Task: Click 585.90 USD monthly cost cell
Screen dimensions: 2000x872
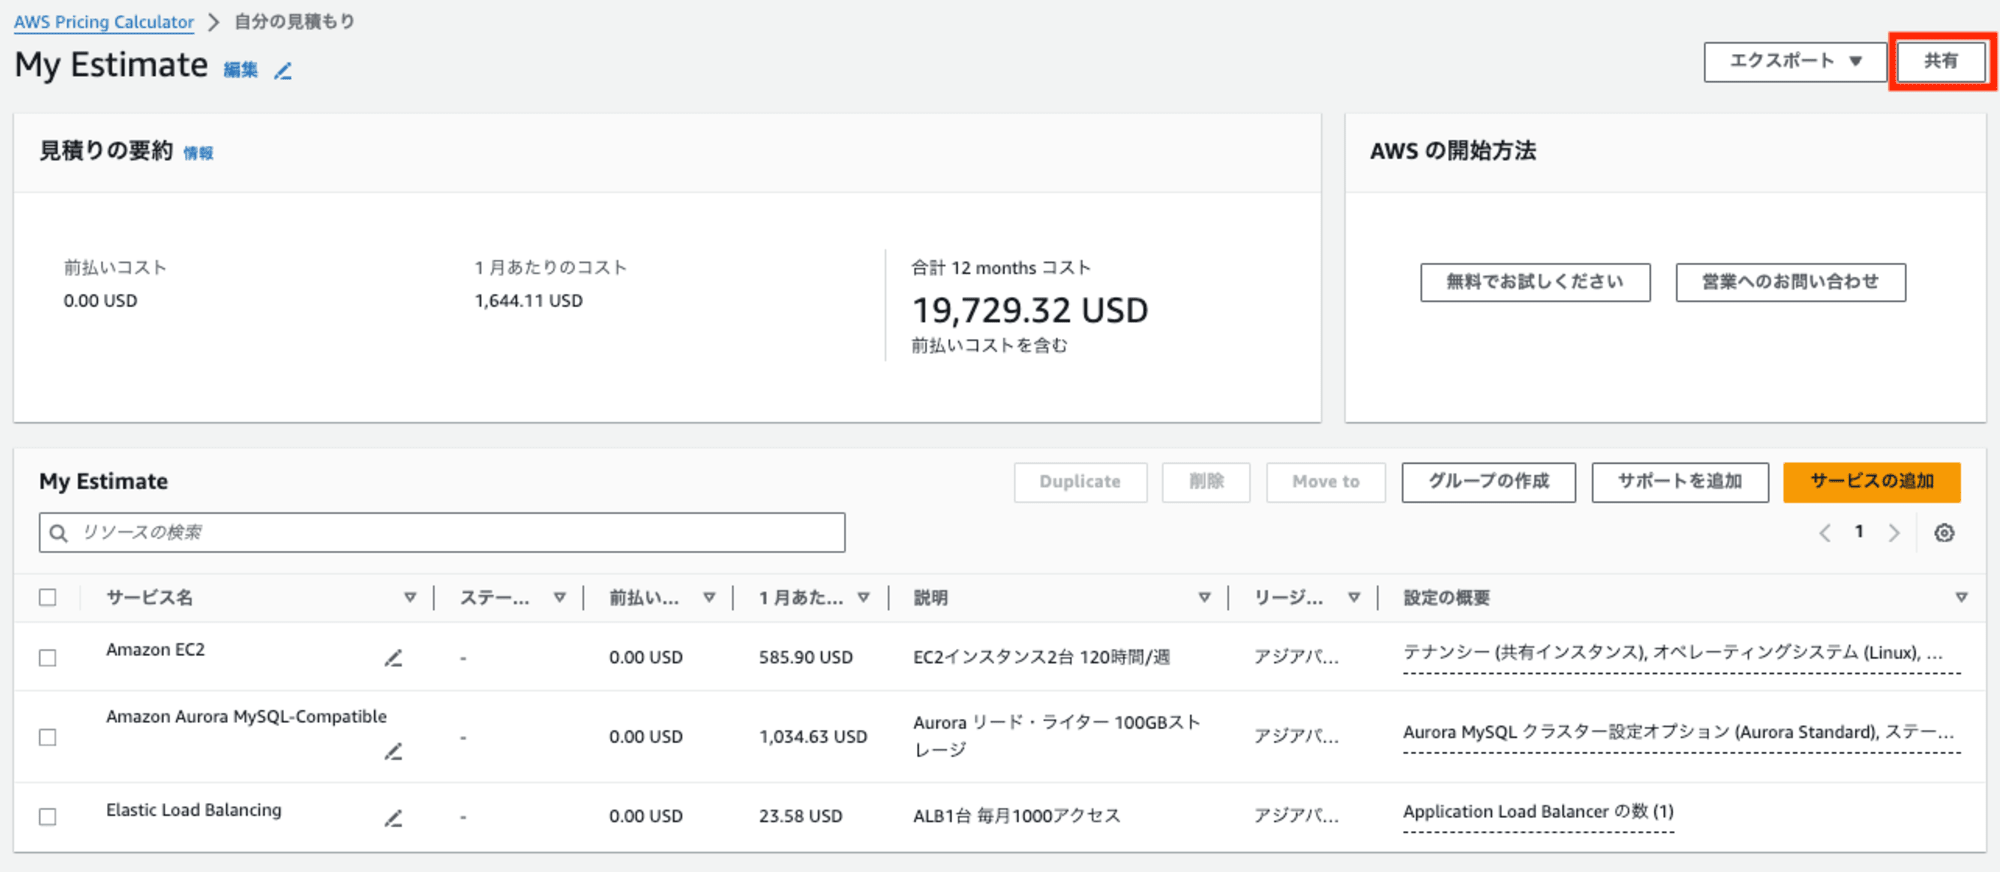Action: pos(806,657)
